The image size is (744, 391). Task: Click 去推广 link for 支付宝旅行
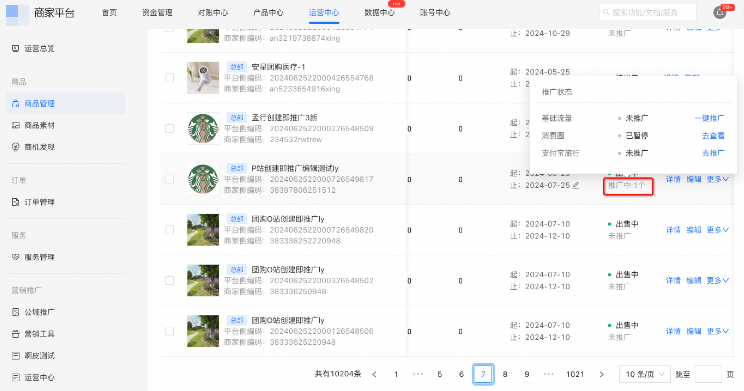[x=713, y=153]
